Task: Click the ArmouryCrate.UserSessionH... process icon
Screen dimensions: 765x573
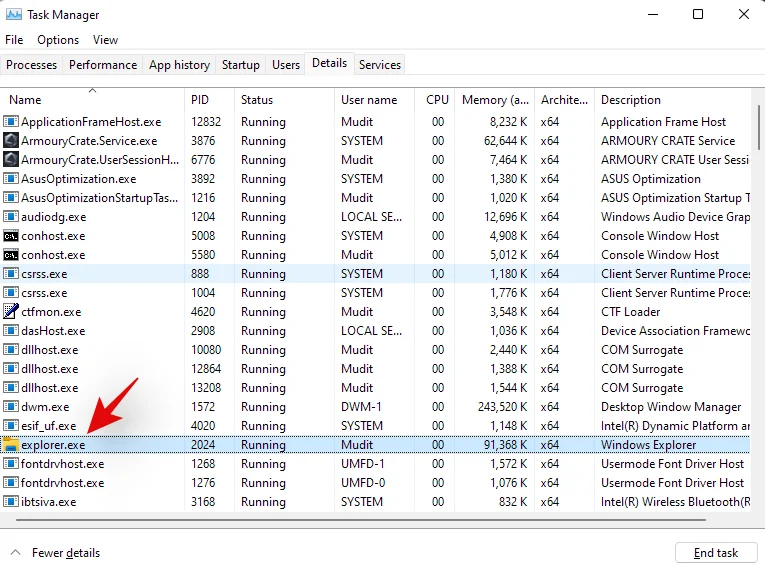Action: click(11, 160)
